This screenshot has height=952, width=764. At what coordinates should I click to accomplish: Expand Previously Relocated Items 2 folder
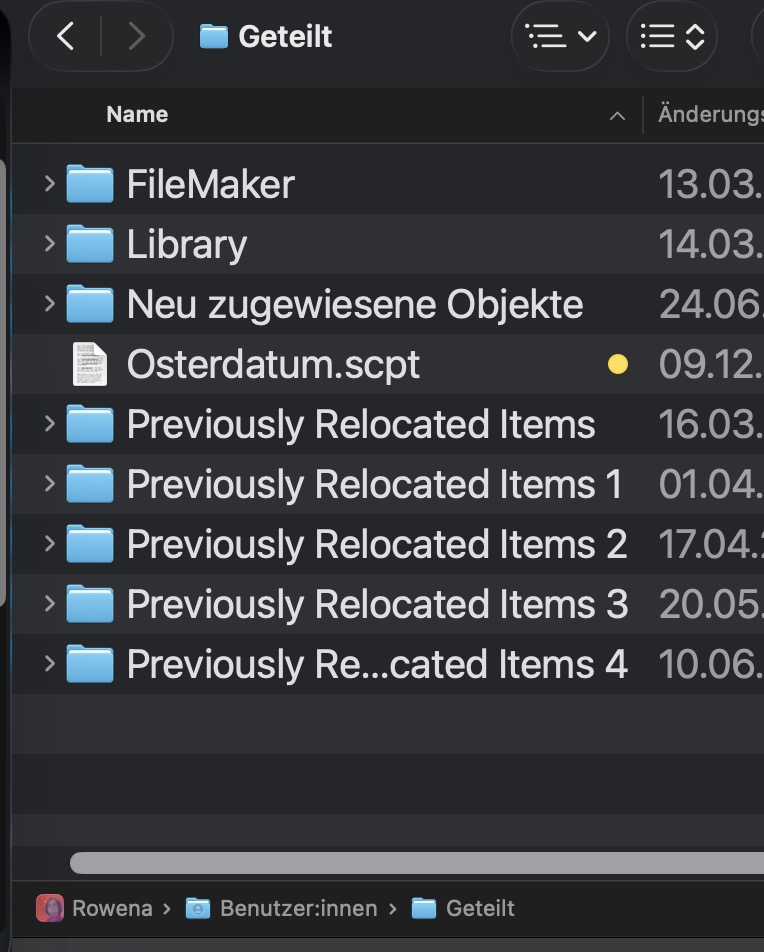click(x=48, y=543)
